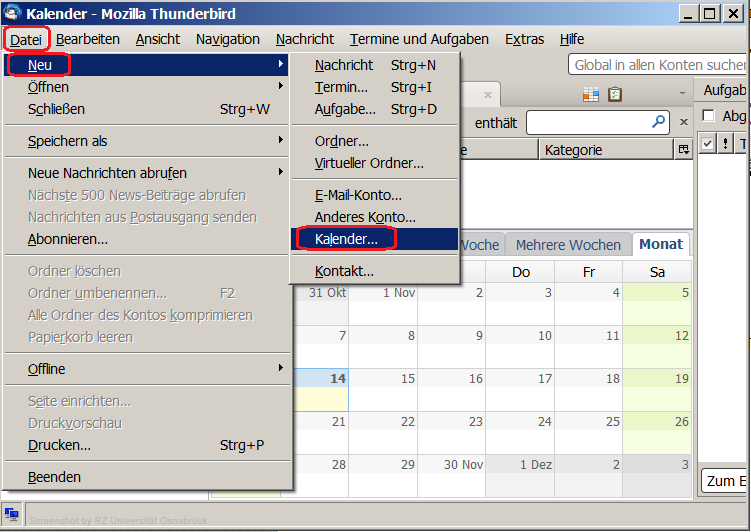Viewport: 751px width, 532px height.
Task: Select Saturday 19 in the month grid
Action: point(657,390)
